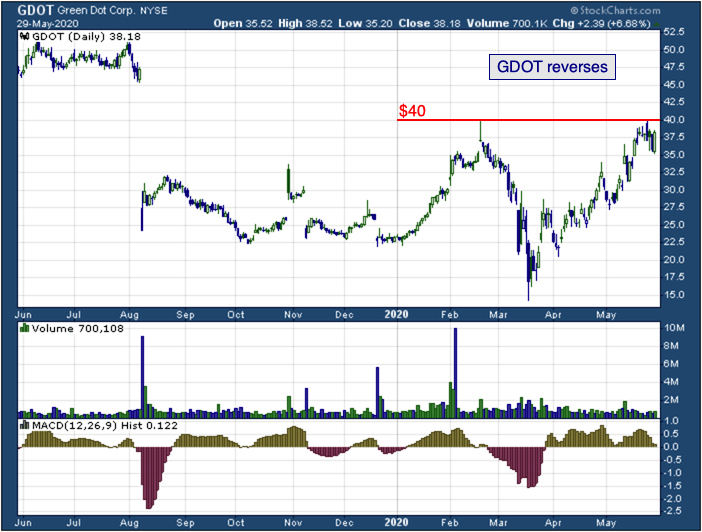Click the Volume 700.1K header value

click(507, 23)
